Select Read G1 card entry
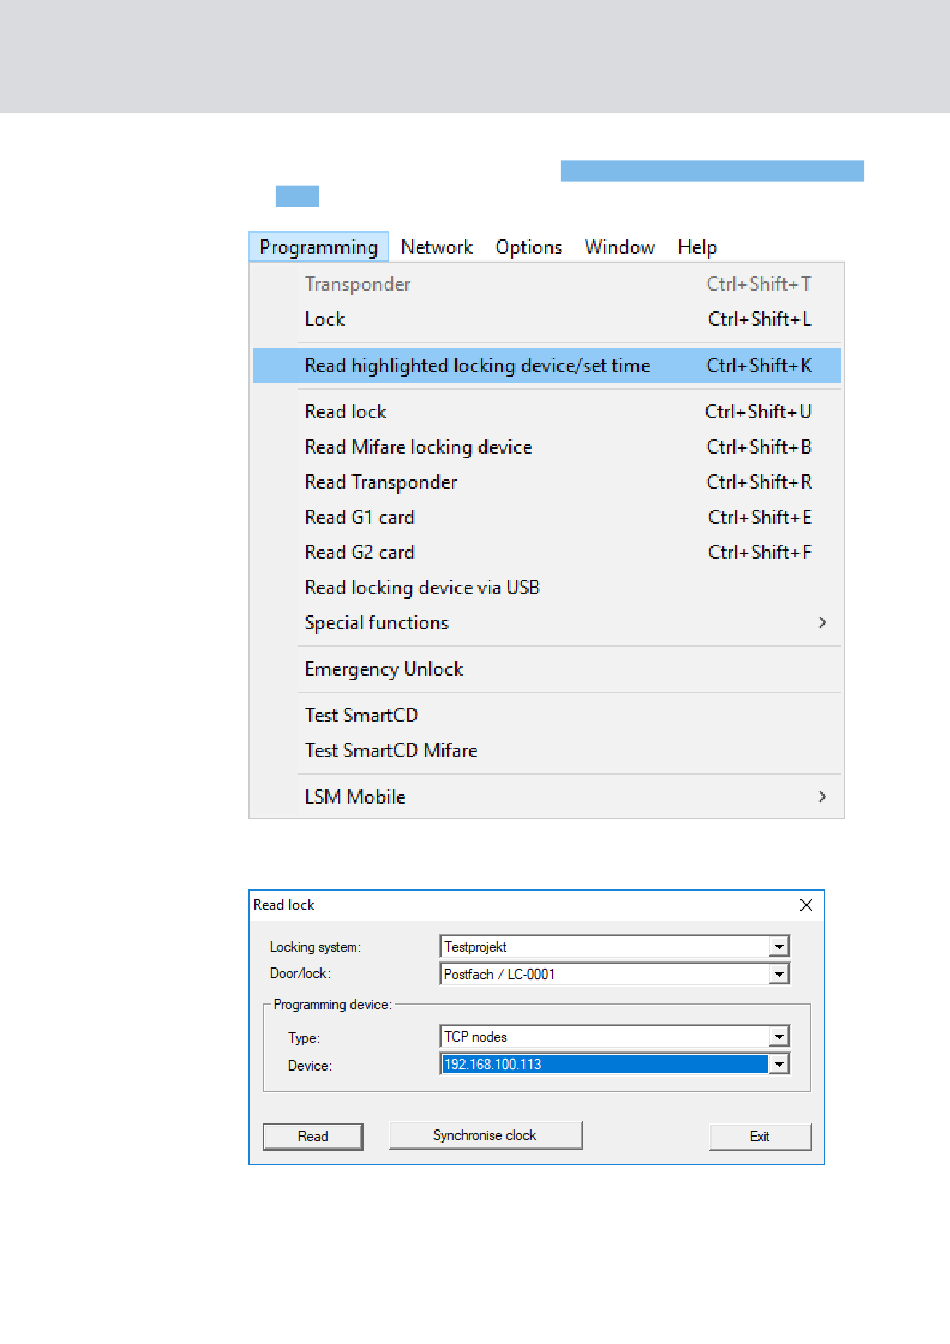 point(359,517)
